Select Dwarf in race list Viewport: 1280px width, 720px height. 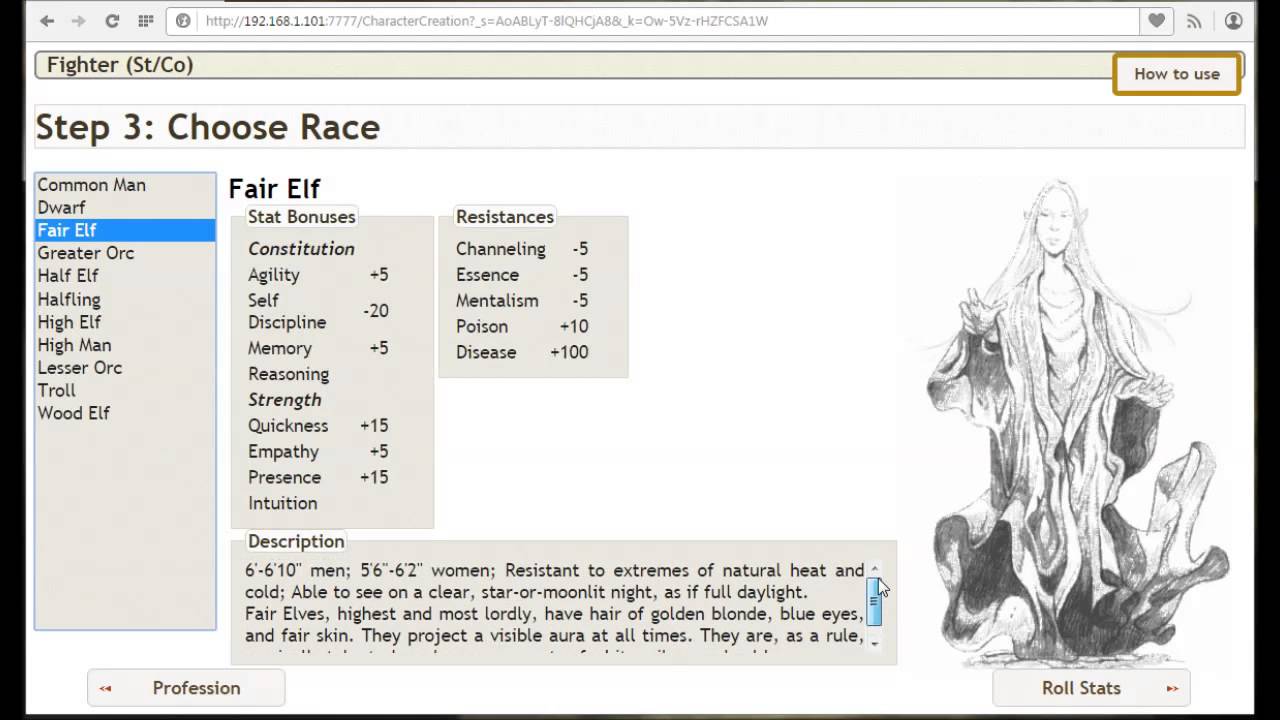125,207
